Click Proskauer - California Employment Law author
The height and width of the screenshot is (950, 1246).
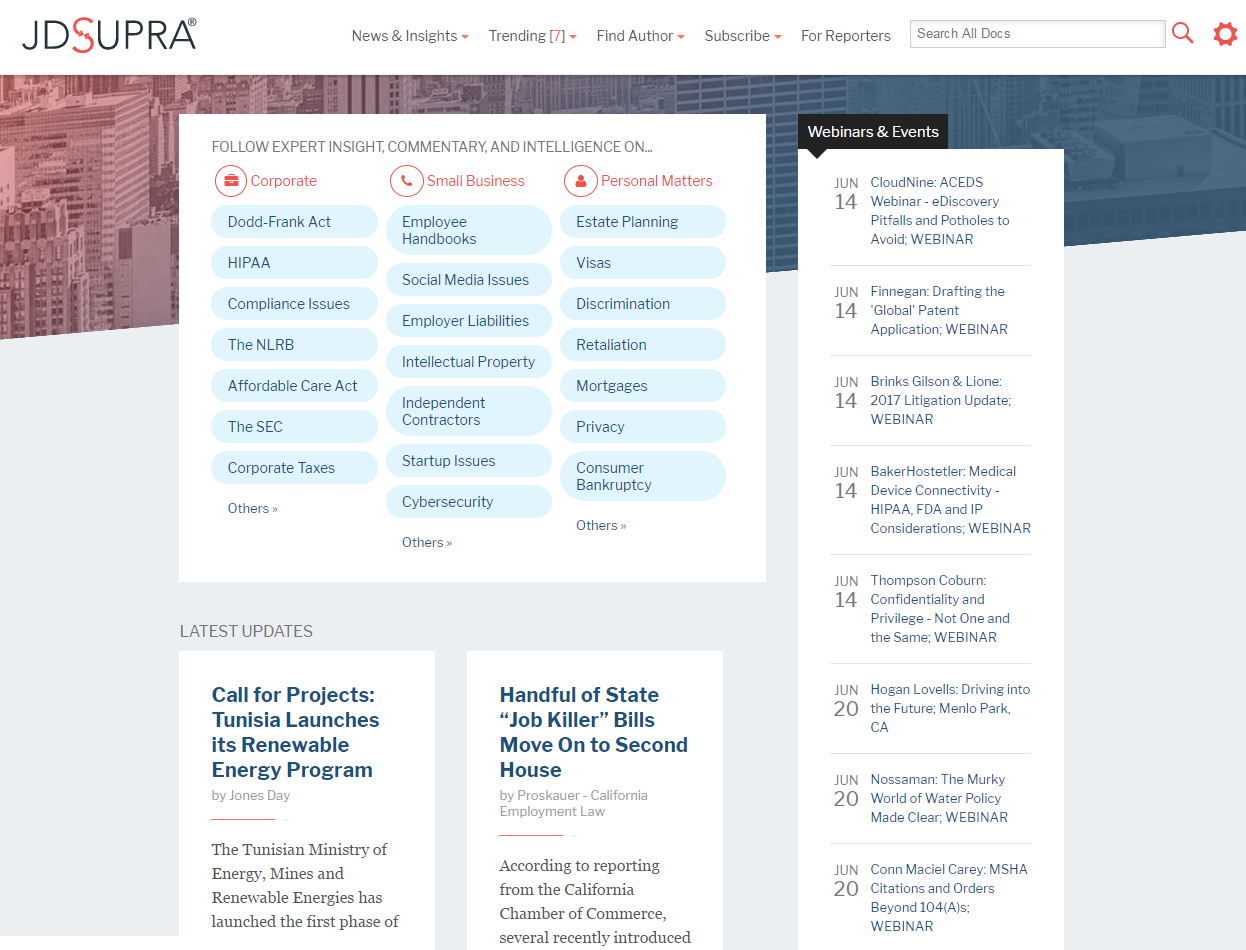coord(574,803)
